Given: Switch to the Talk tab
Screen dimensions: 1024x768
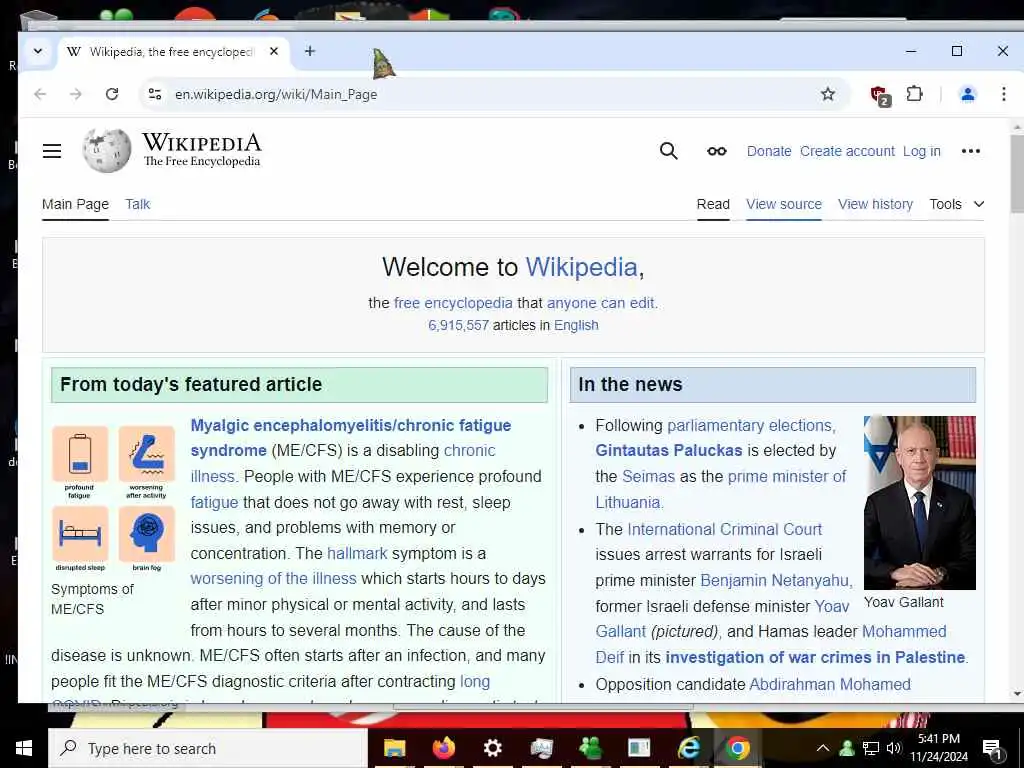Looking at the screenshot, I should tap(138, 204).
